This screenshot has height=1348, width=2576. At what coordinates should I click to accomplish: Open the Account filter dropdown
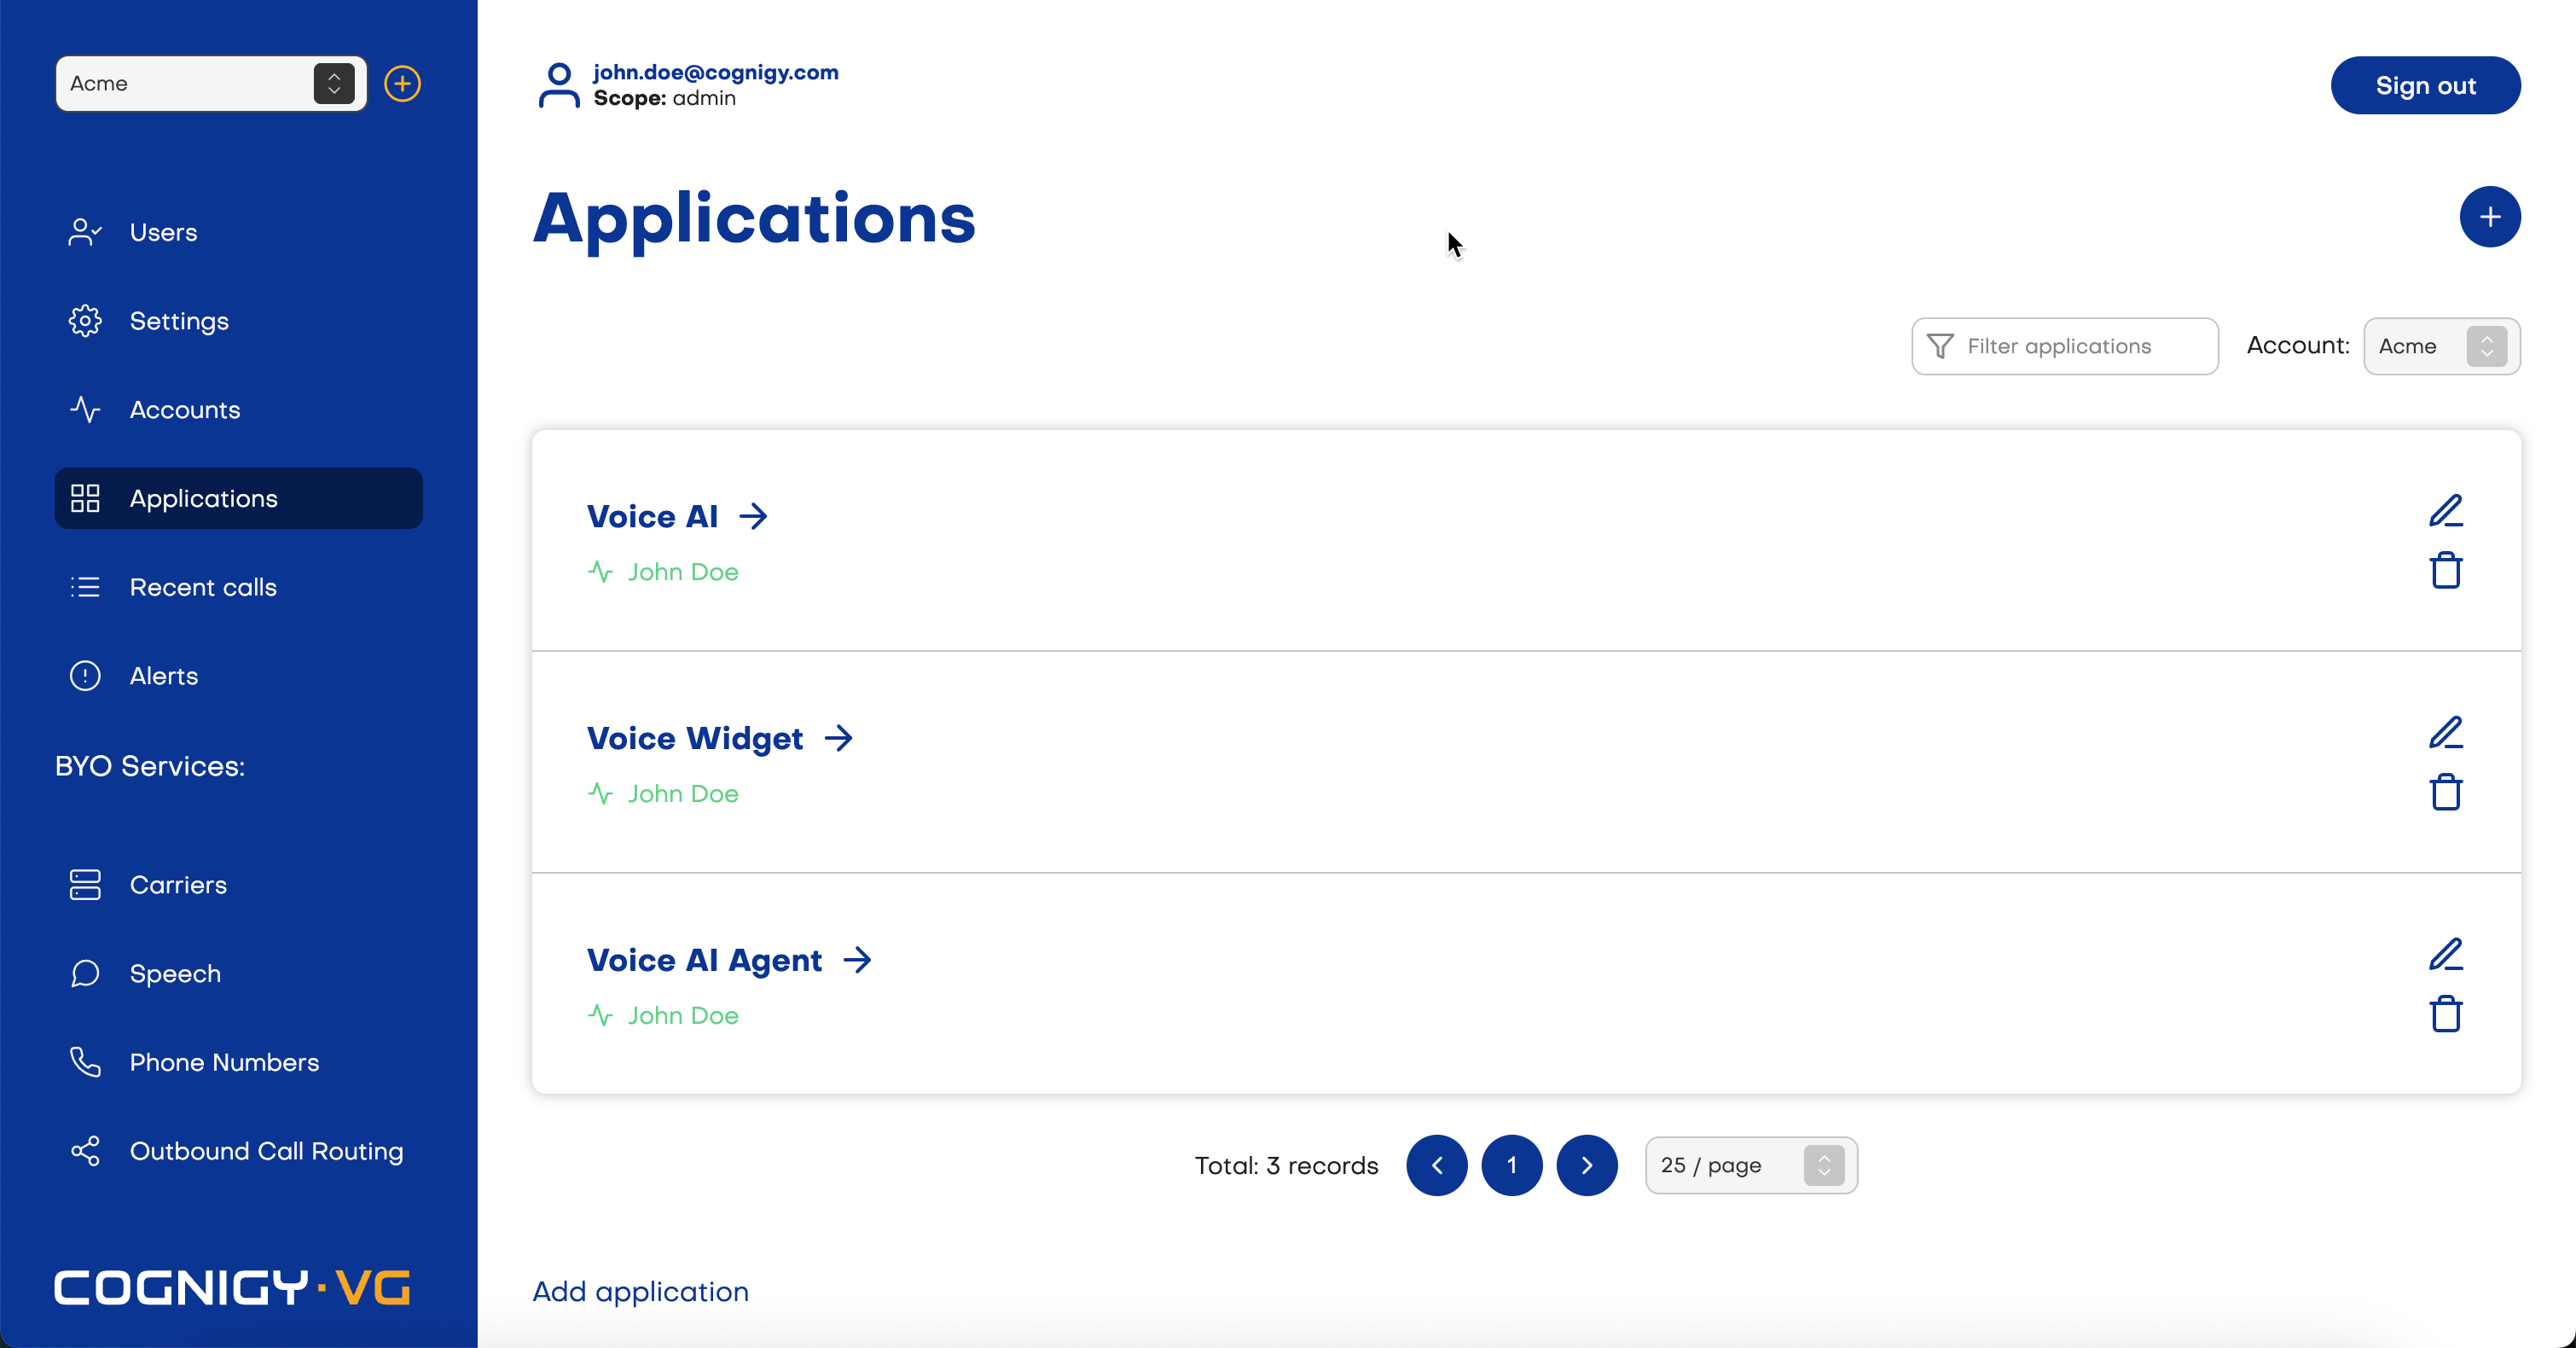[x=2441, y=346]
